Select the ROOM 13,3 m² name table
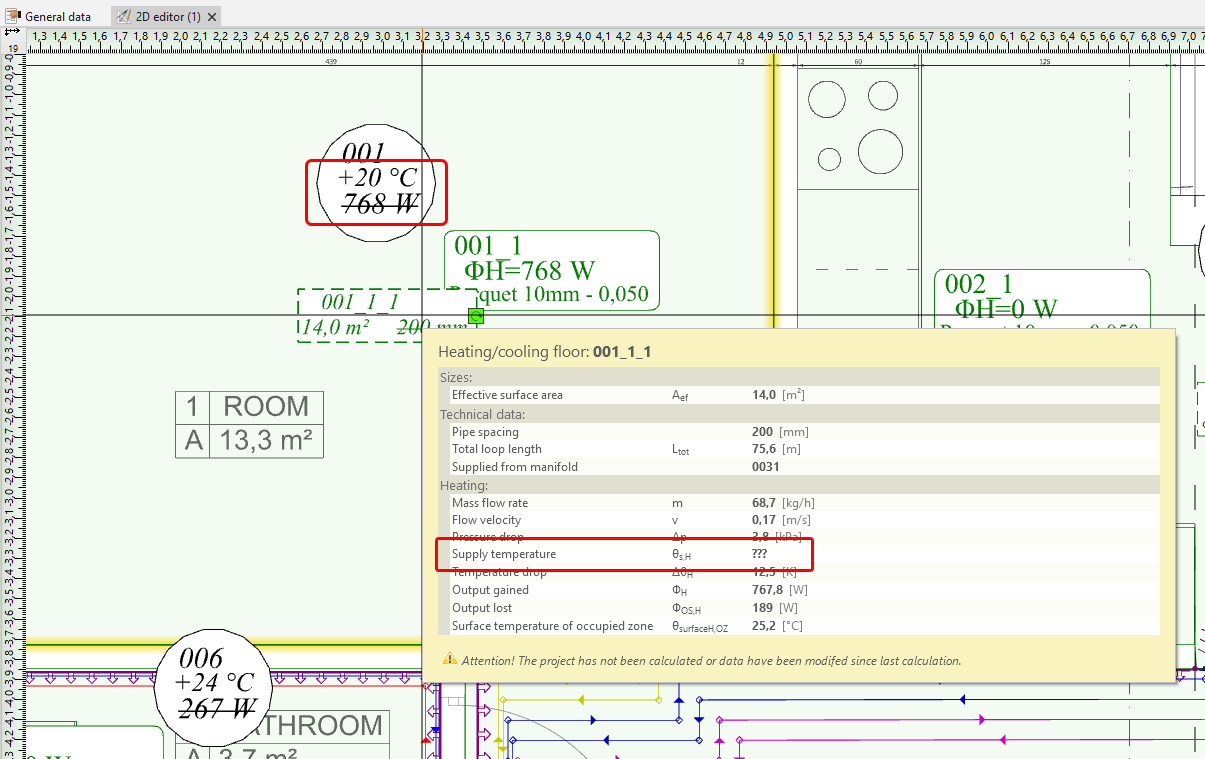This screenshot has width=1205, height=759. 249,424
